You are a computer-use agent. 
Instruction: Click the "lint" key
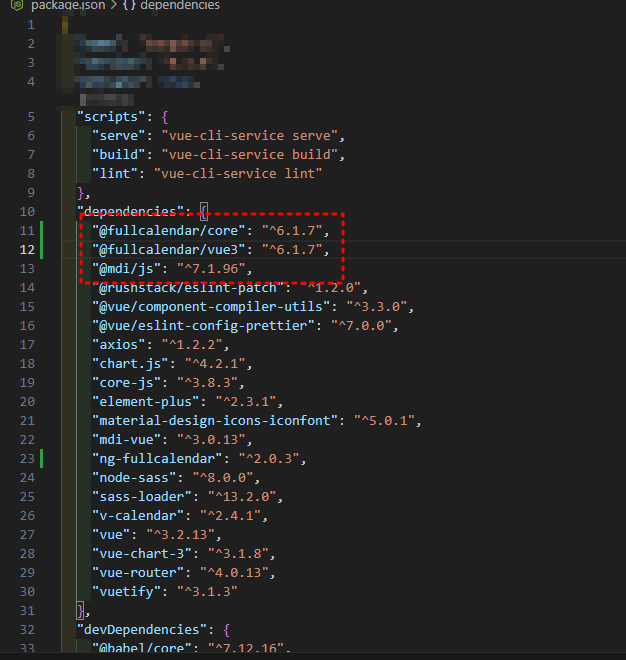pos(115,173)
